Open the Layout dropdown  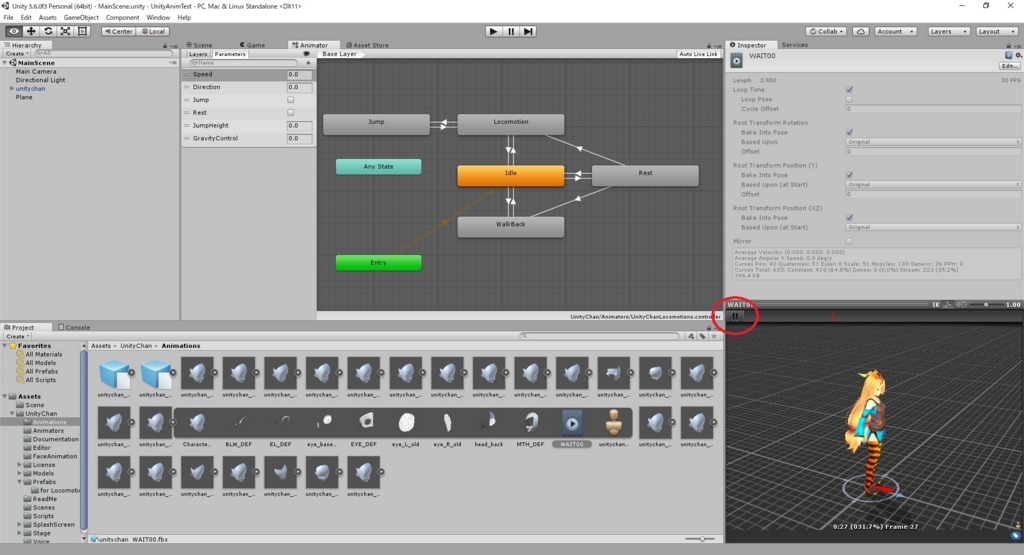point(997,31)
